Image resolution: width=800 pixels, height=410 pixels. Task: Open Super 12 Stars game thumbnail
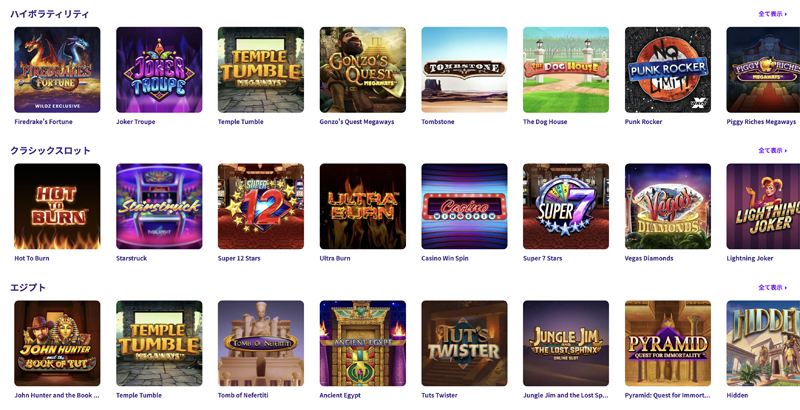click(261, 207)
